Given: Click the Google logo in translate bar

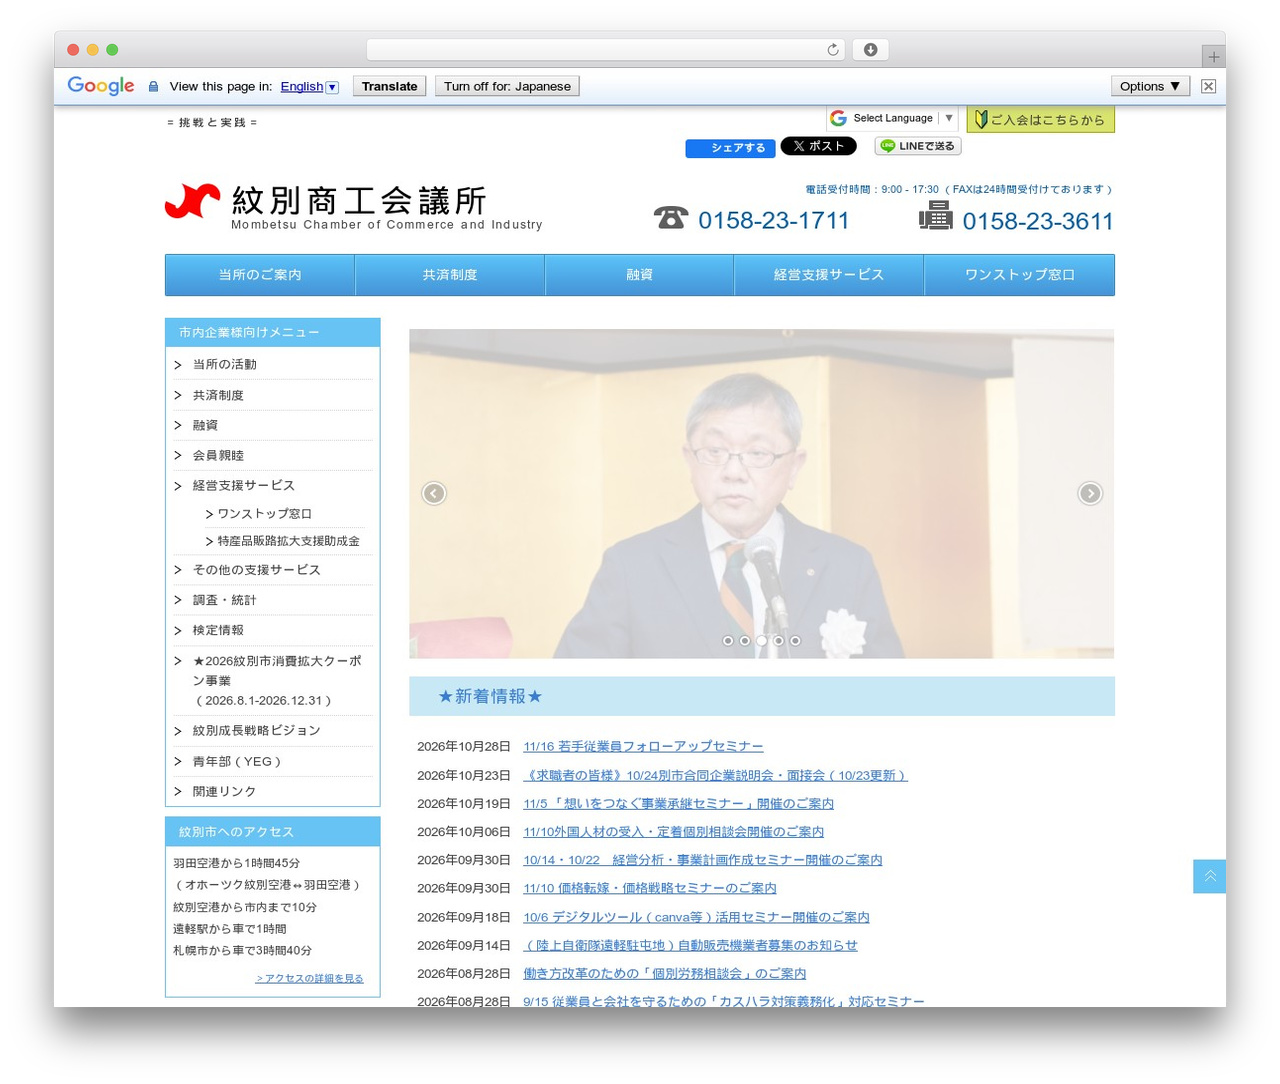Looking at the screenshot, I should [101, 86].
